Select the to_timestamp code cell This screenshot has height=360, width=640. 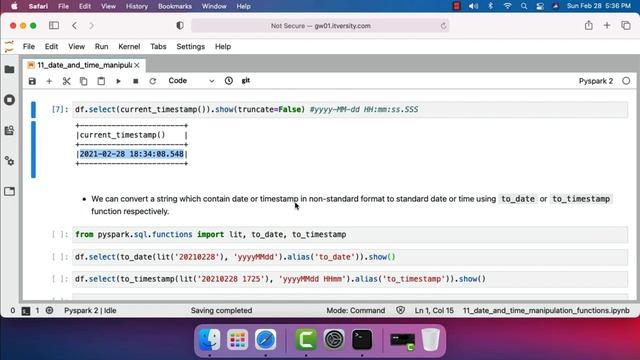pyautogui.click(x=350, y=279)
